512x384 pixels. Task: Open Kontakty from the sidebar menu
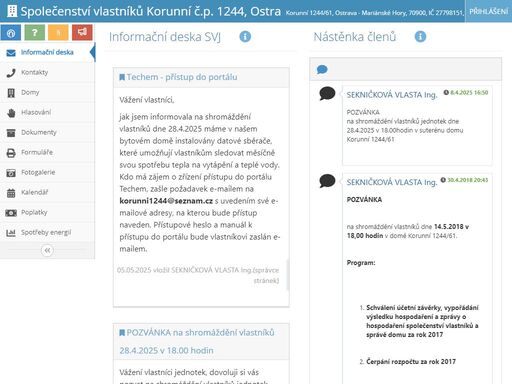[x=47, y=72]
